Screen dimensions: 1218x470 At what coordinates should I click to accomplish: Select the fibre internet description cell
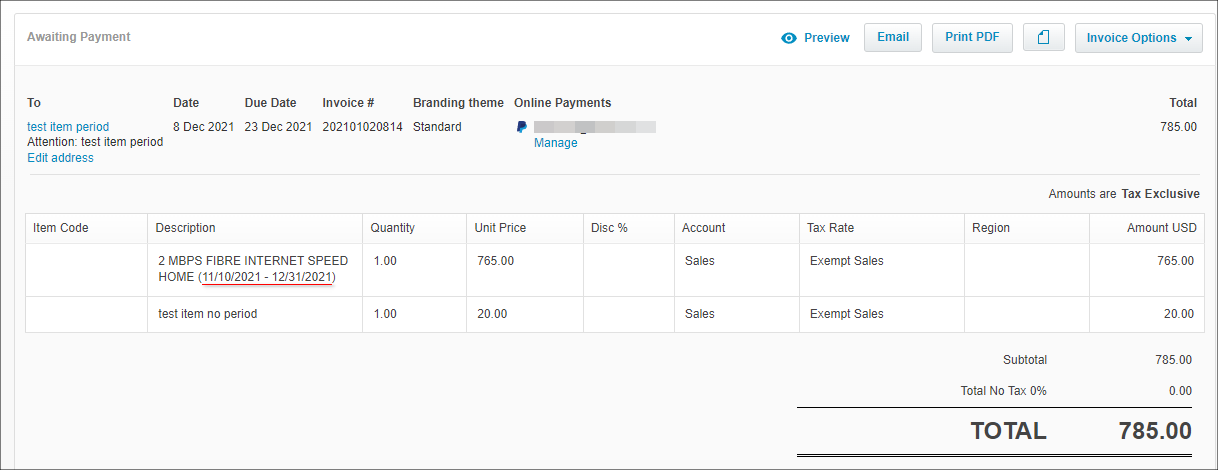[254, 269]
